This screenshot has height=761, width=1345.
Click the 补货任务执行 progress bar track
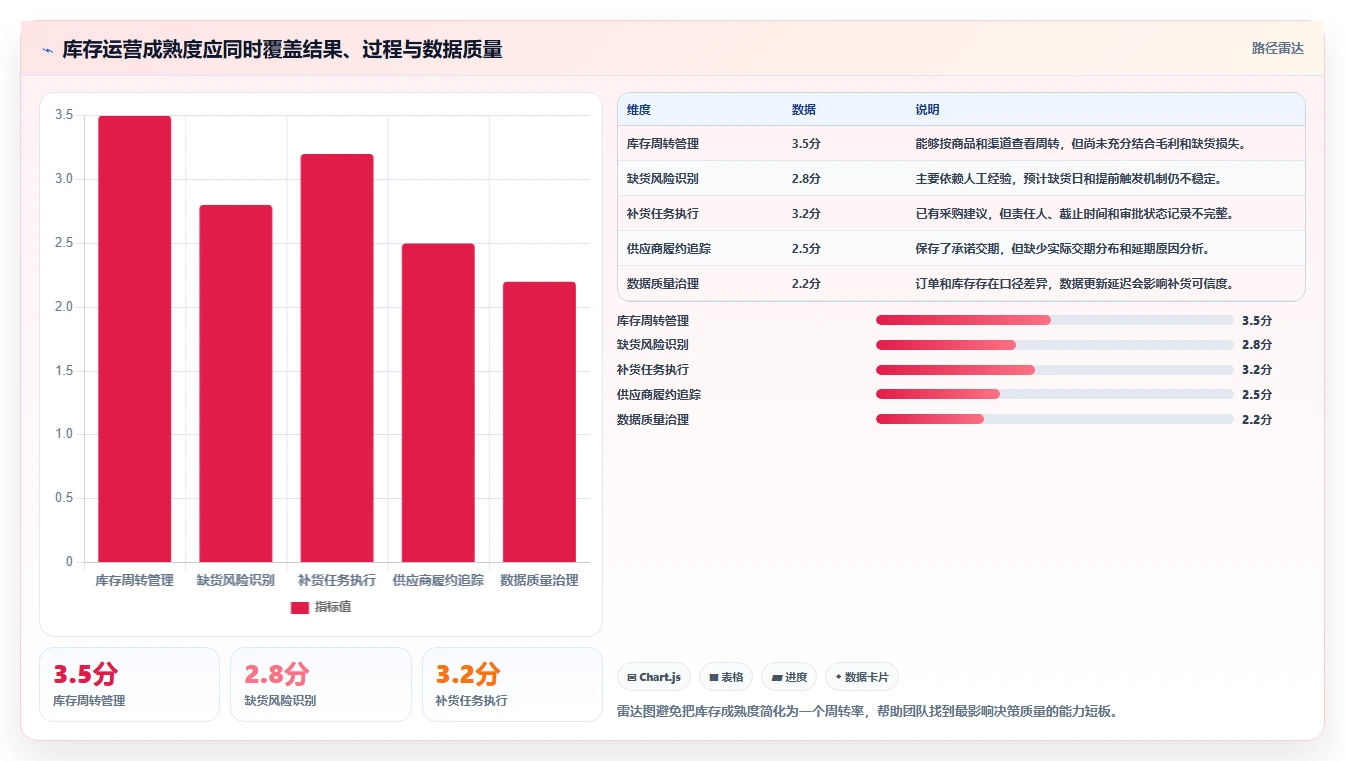tap(1054, 370)
